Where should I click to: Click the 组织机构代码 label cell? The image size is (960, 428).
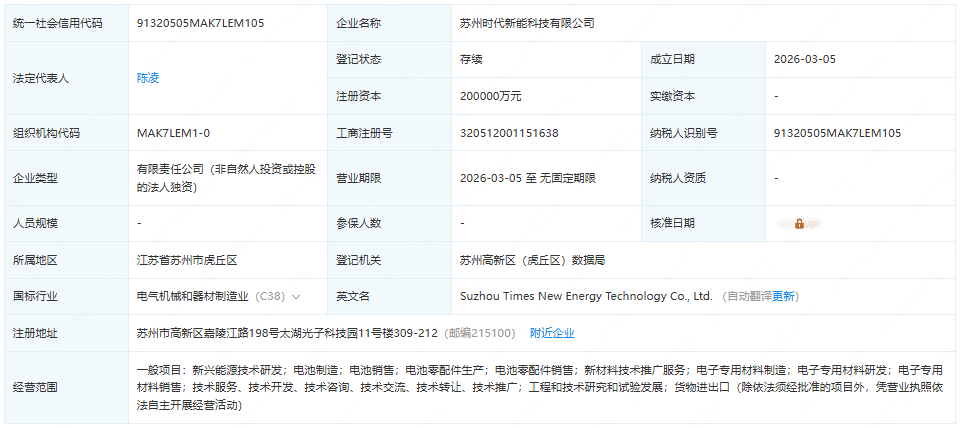point(66,133)
